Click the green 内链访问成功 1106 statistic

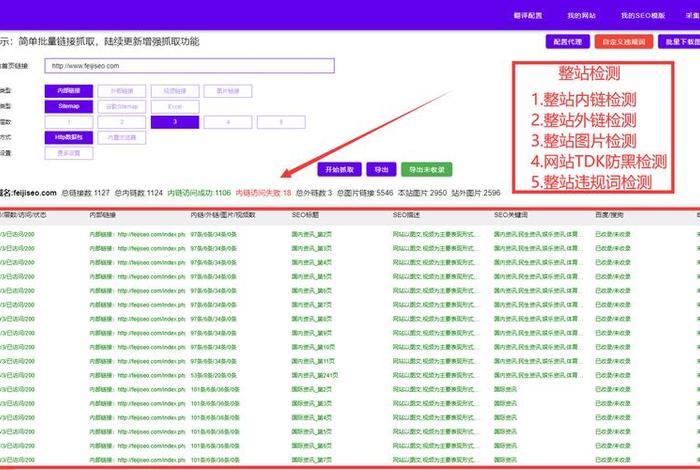(199, 193)
